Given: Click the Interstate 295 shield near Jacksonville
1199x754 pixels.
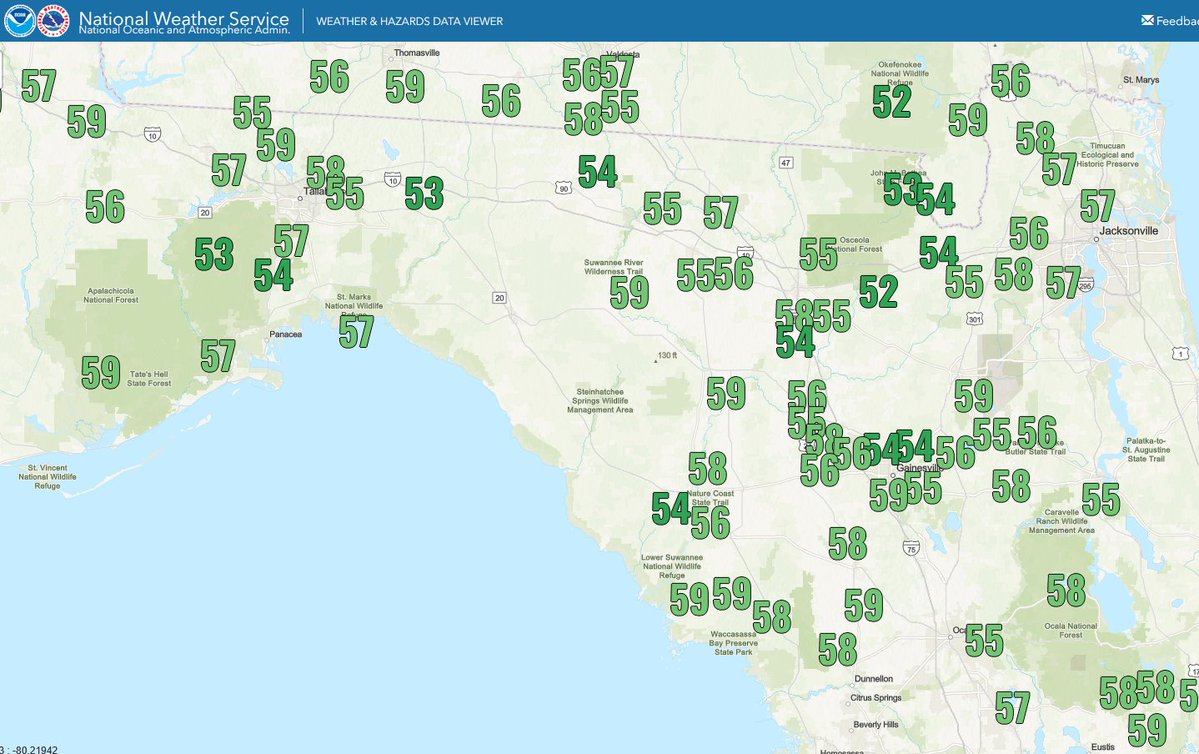Looking at the screenshot, I should (x=1085, y=284).
